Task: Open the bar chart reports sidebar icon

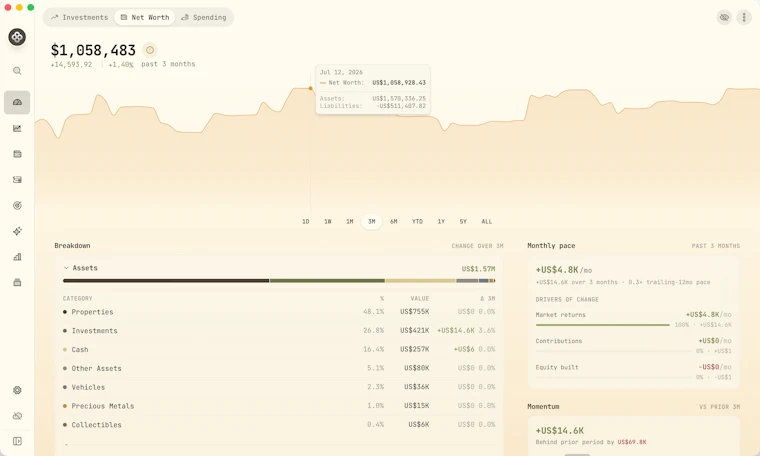Action: pyautogui.click(x=17, y=257)
